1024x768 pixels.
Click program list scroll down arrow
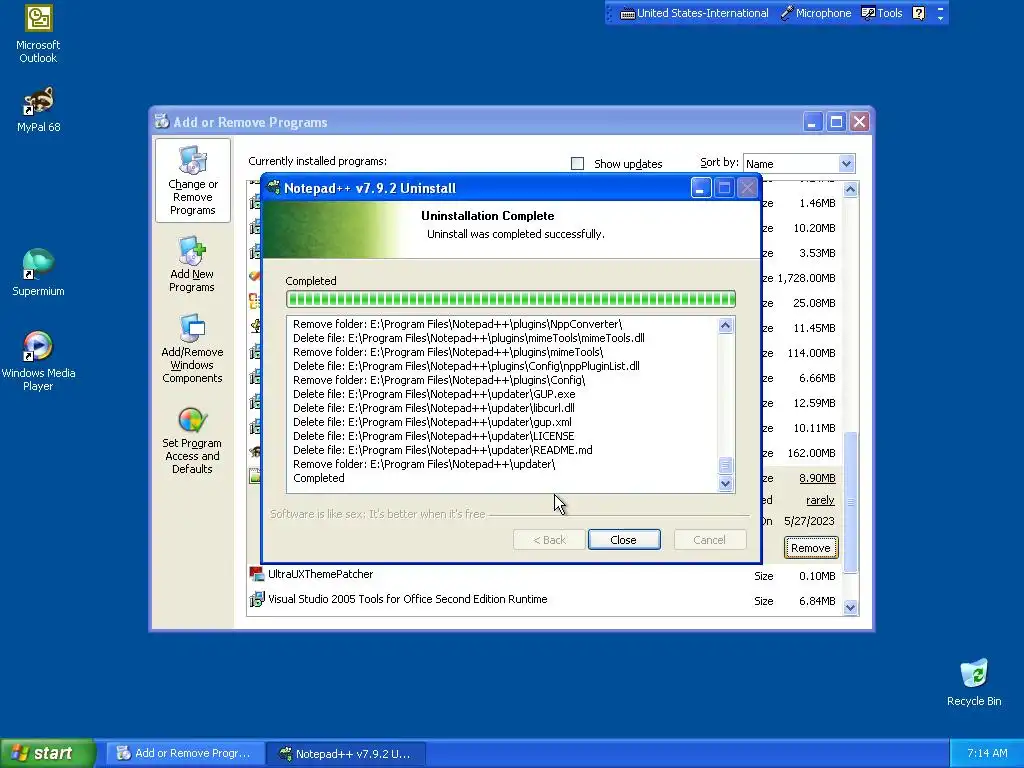pos(850,607)
